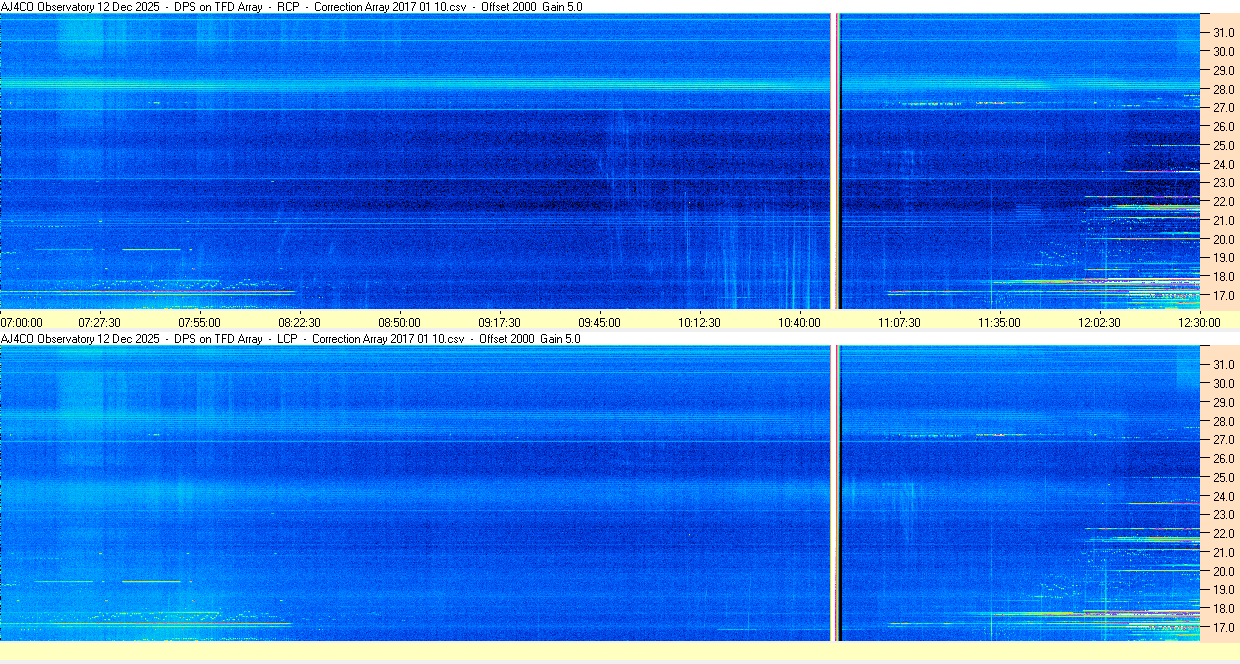Click the 17.0 frequency label in RCP panel
The width and height of the screenshot is (1240, 664).
pyautogui.click(x=1223, y=296)
